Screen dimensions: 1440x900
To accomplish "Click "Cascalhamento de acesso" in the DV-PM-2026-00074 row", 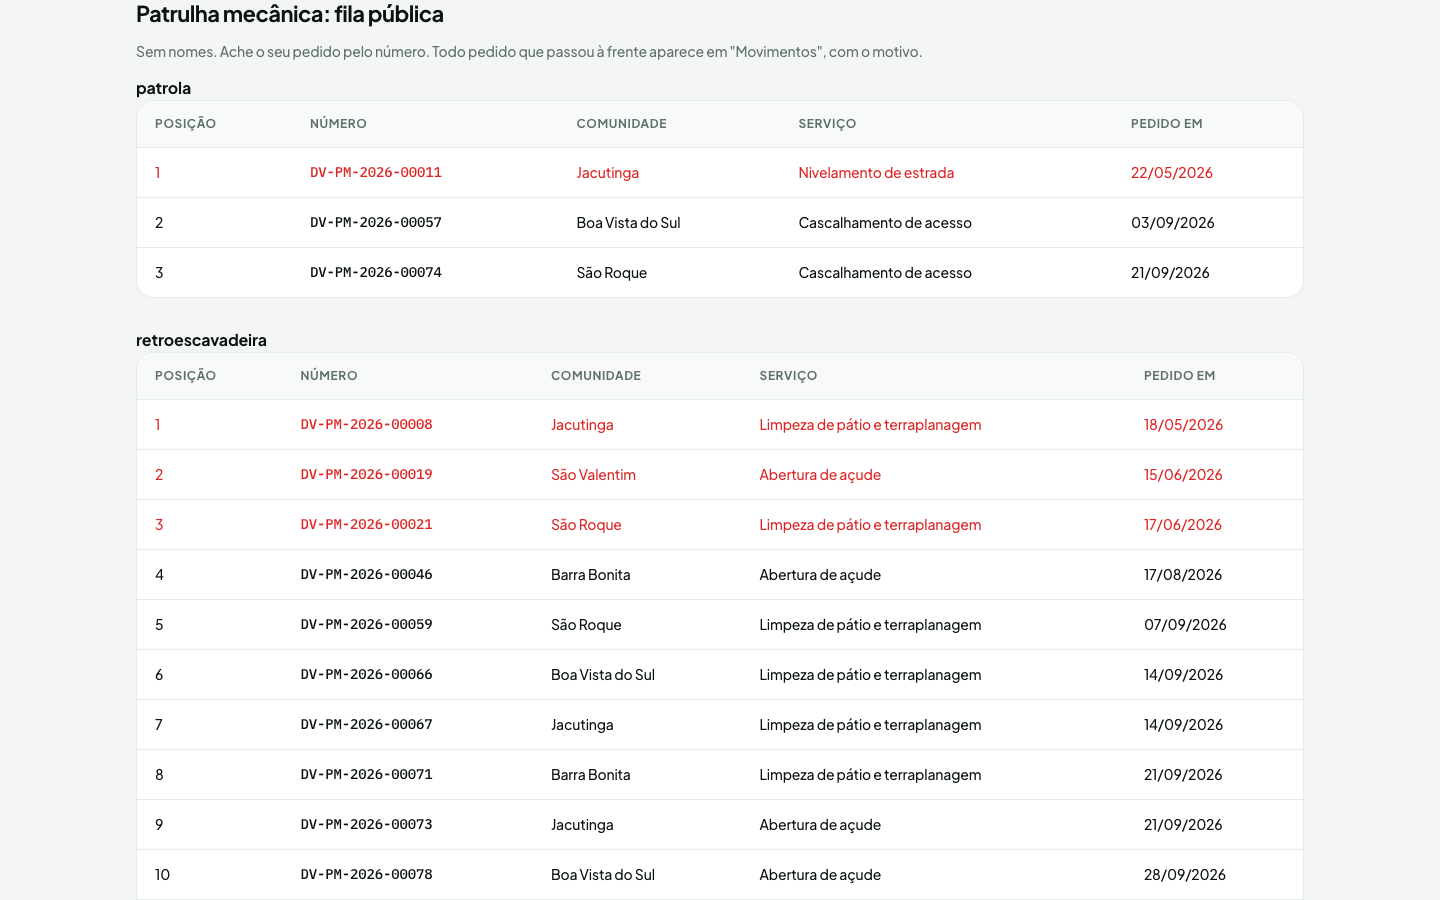I will click(885, 272).
